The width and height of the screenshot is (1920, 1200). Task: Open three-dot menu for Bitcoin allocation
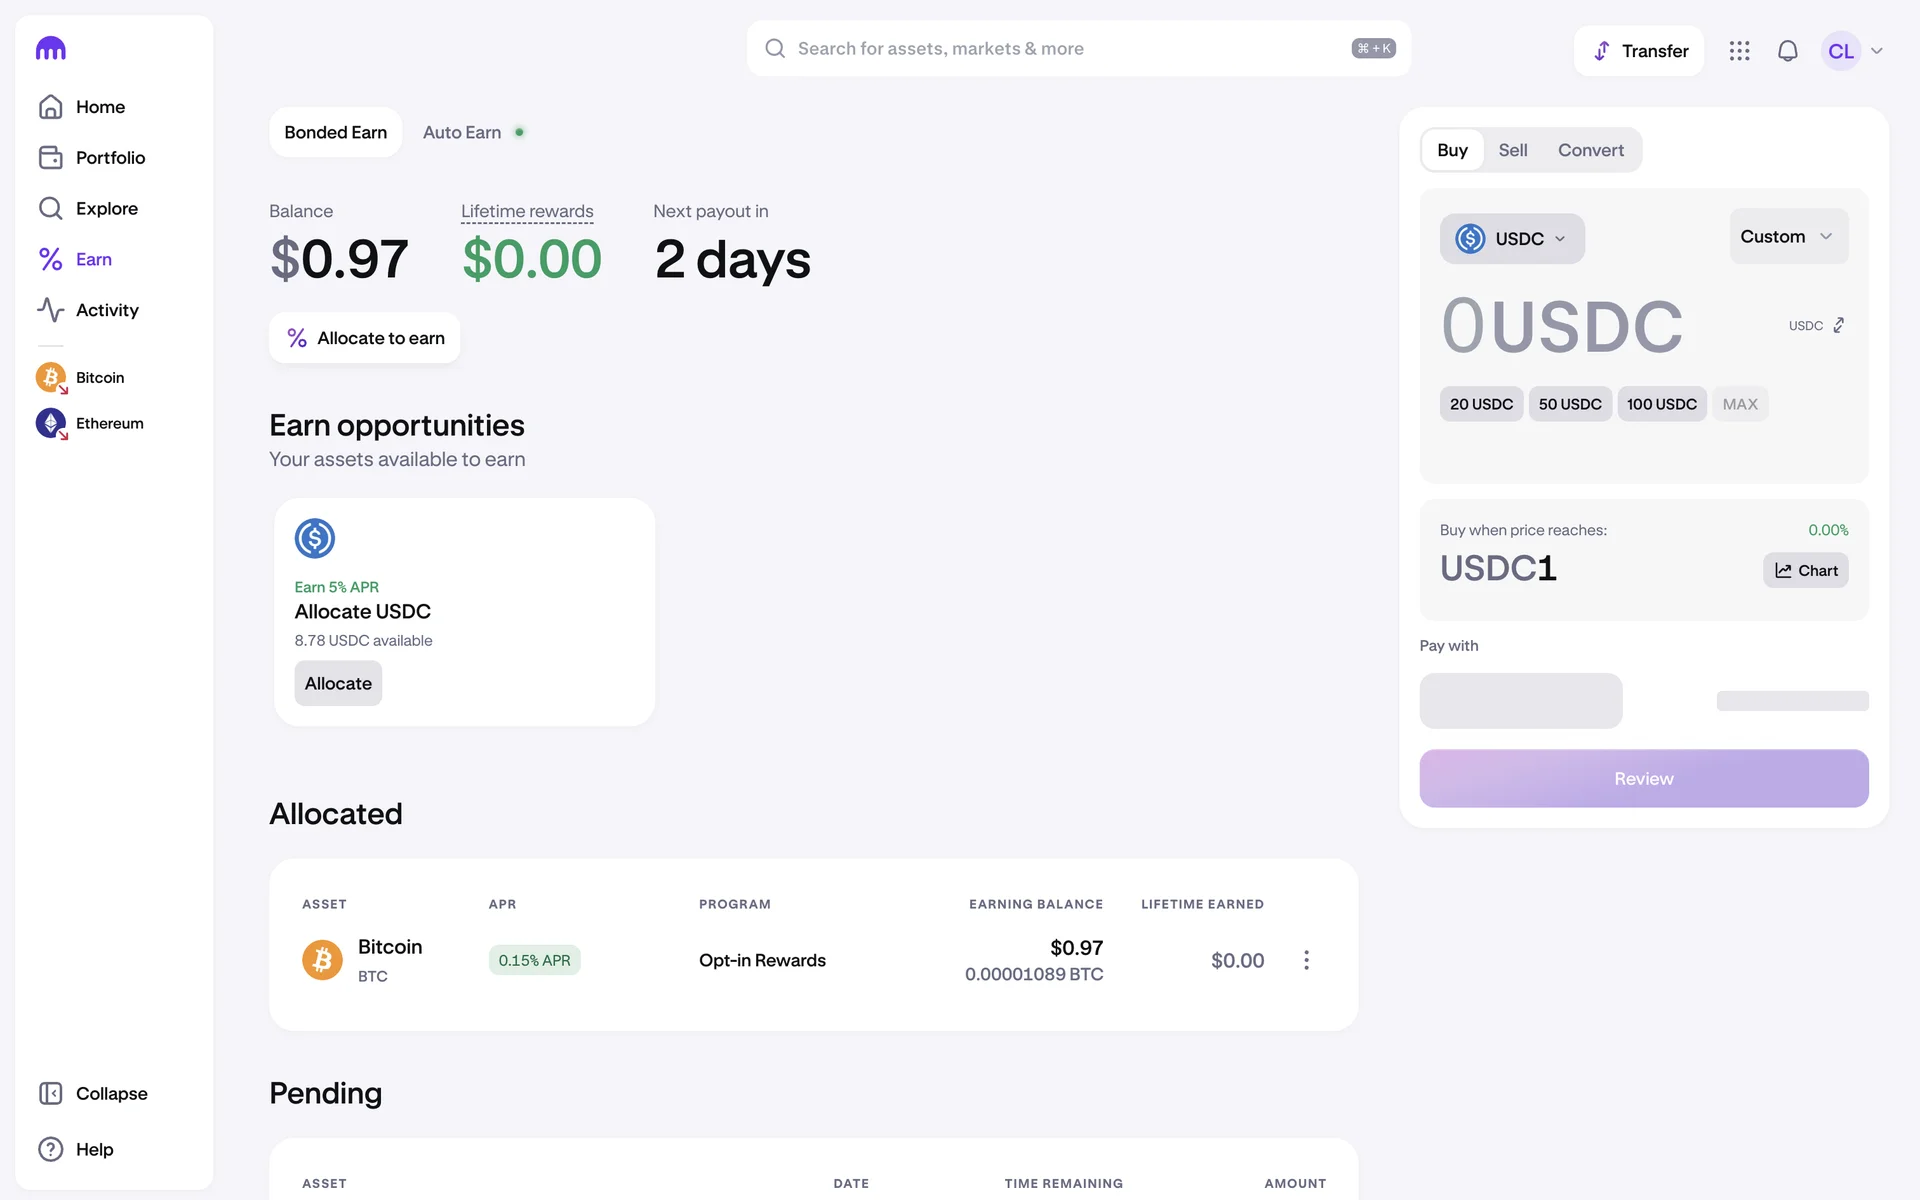(1306, 960)
